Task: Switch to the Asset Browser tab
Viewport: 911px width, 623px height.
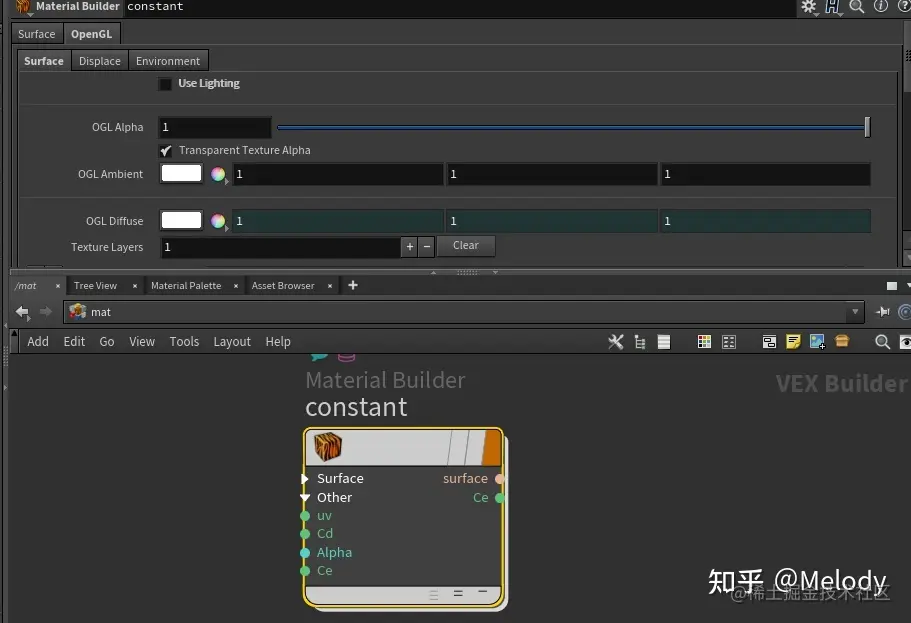Action: [x=283, y=286]
